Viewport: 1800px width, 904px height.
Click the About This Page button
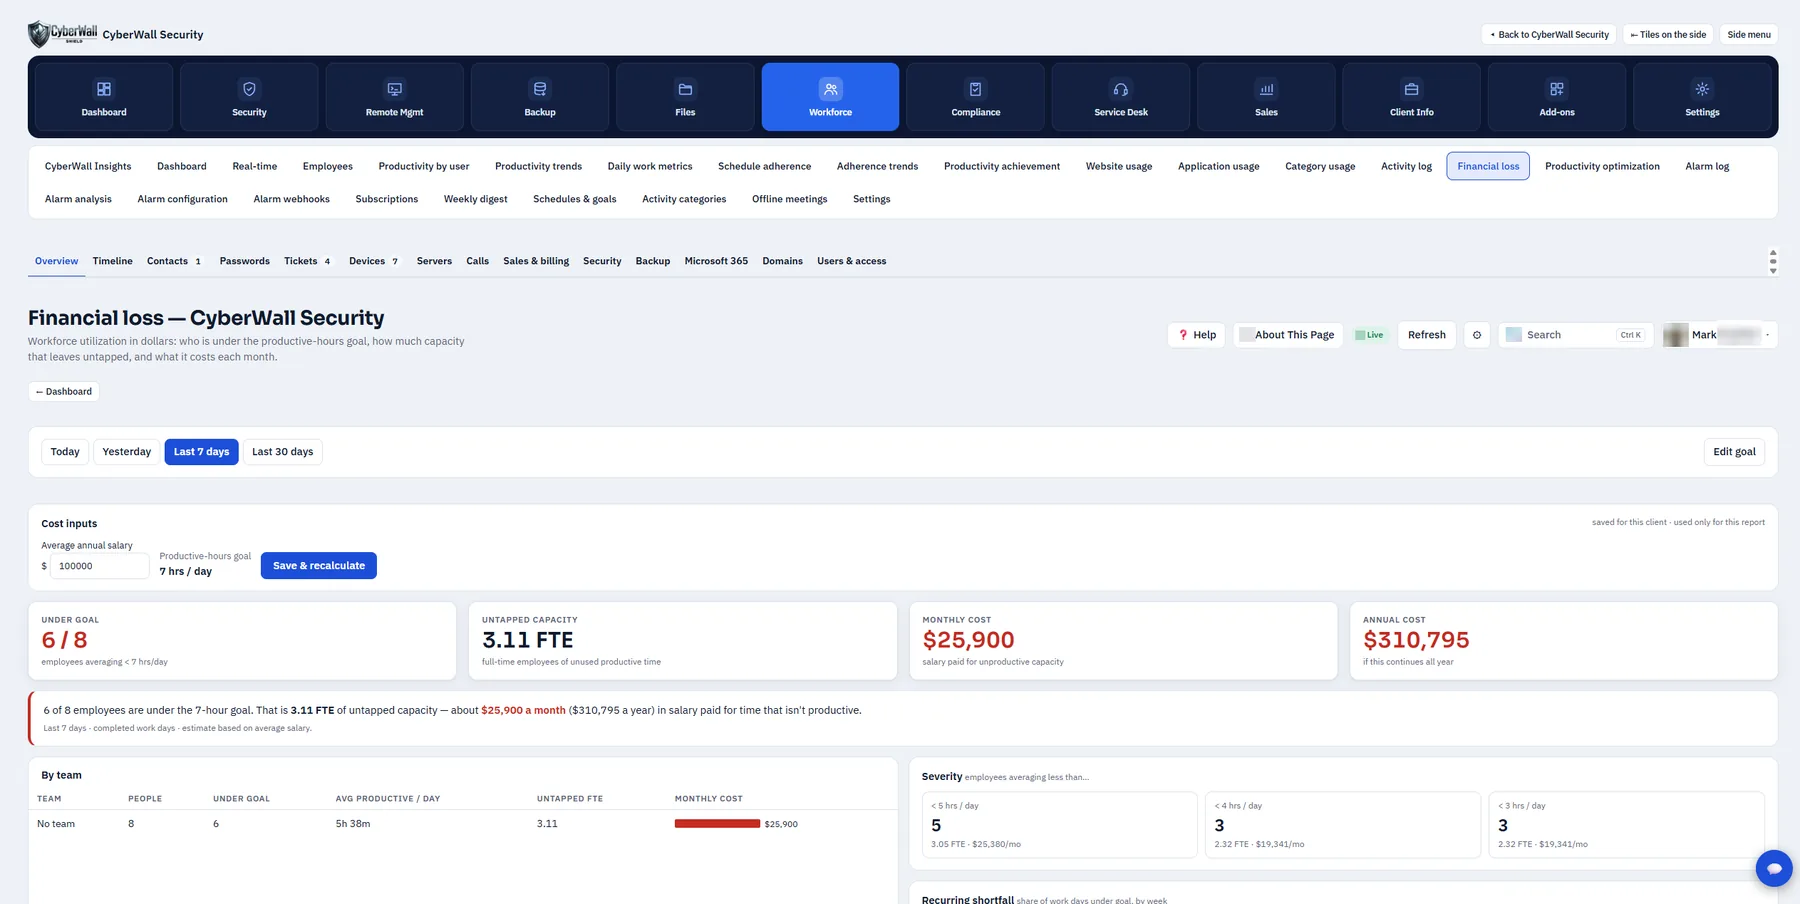tap(1286, 335)
